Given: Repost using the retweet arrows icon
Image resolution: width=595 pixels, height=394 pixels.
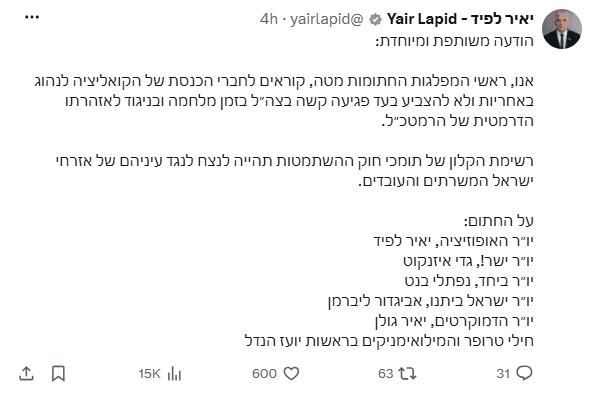Looking at the screenshot, I should (x=408, y=374).
